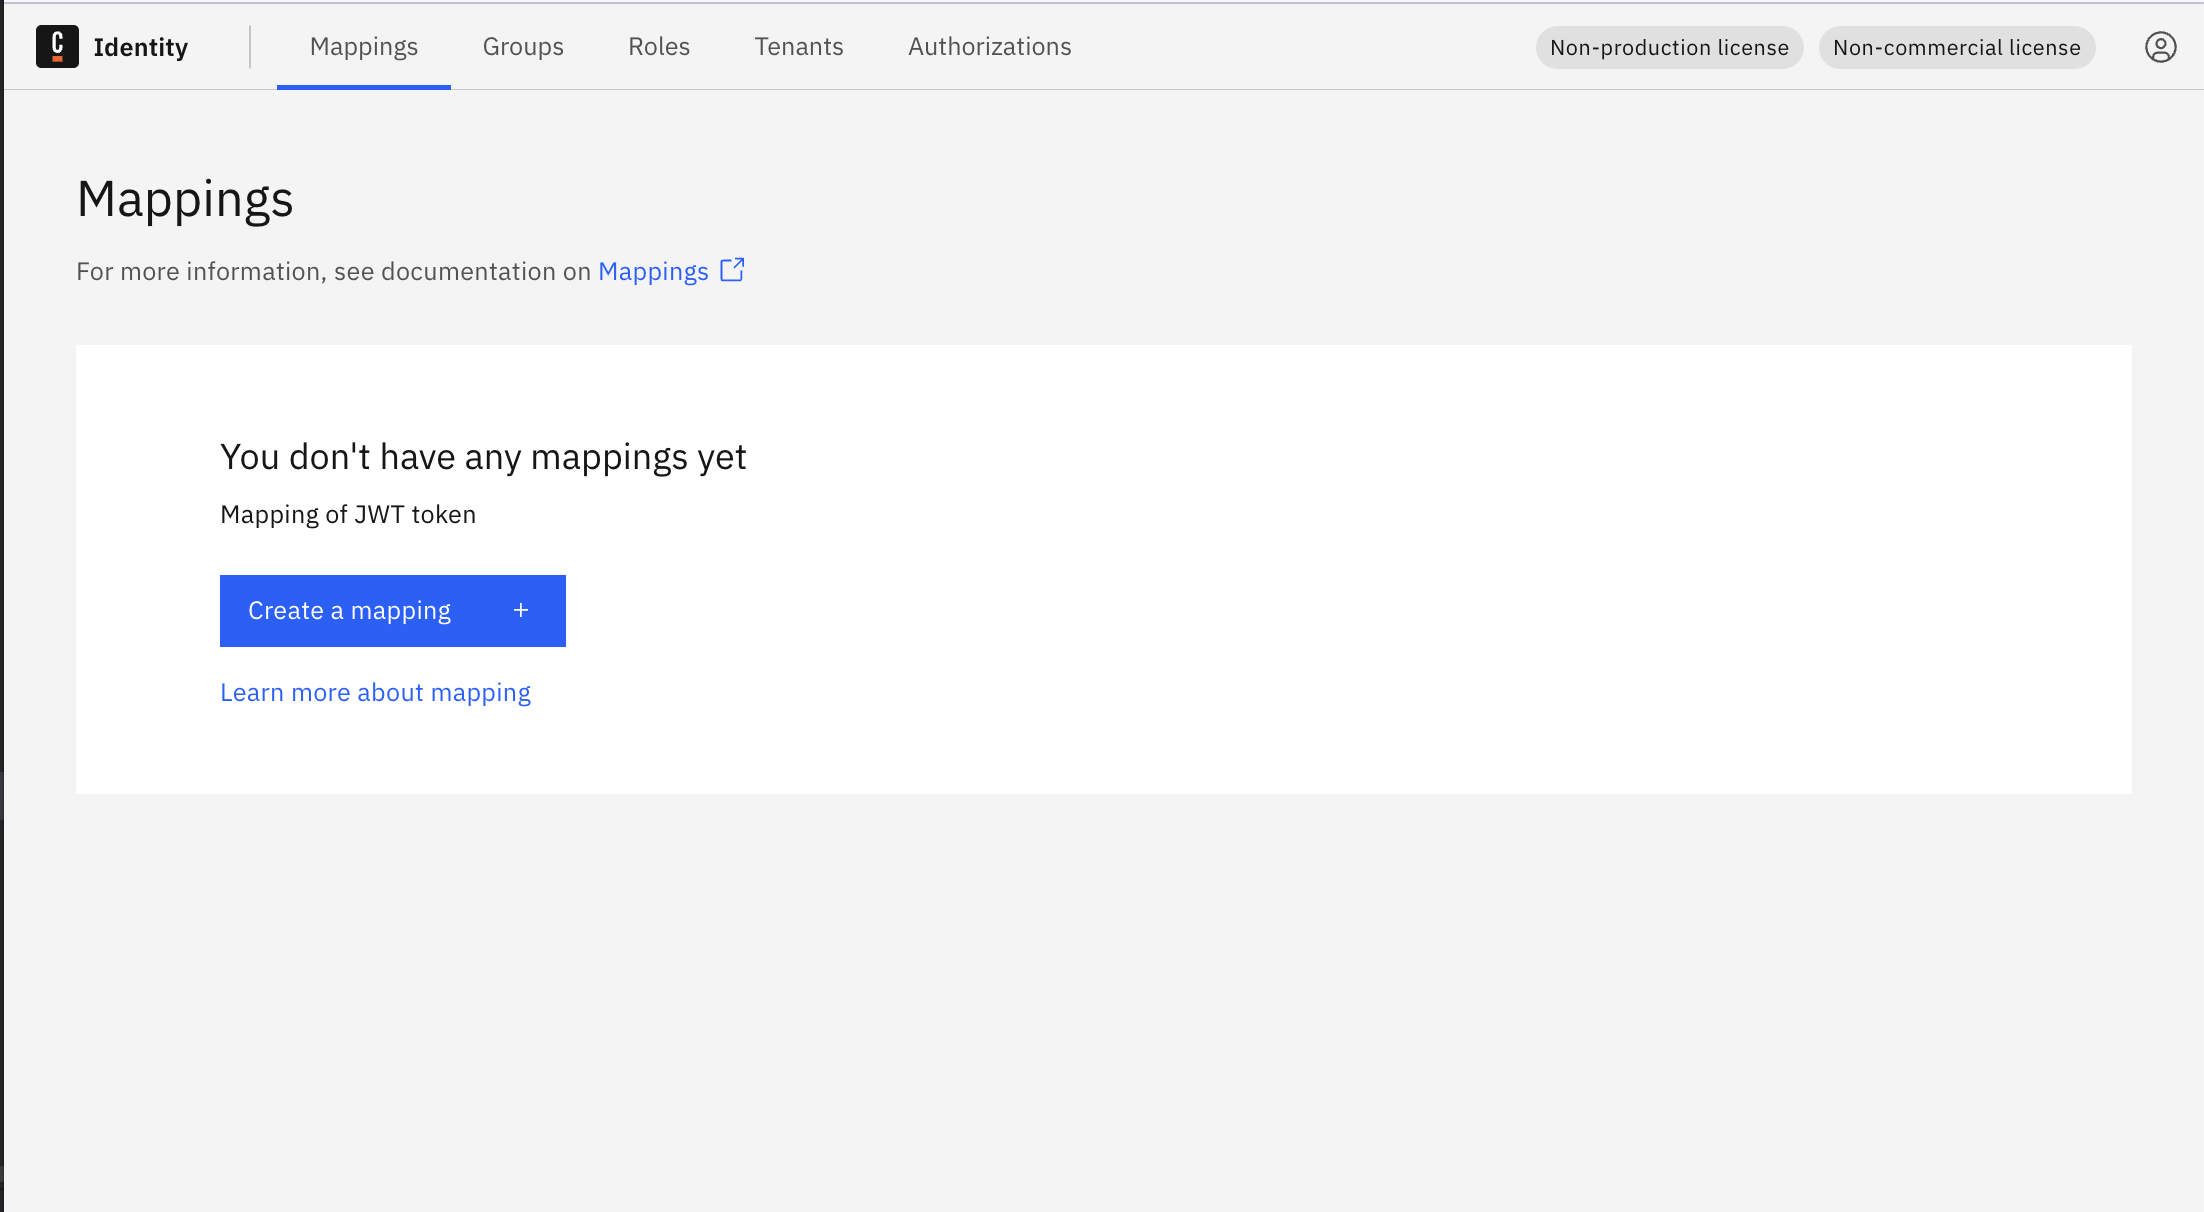
Task: Click the C logo in the header
Action: pos(57,46)
